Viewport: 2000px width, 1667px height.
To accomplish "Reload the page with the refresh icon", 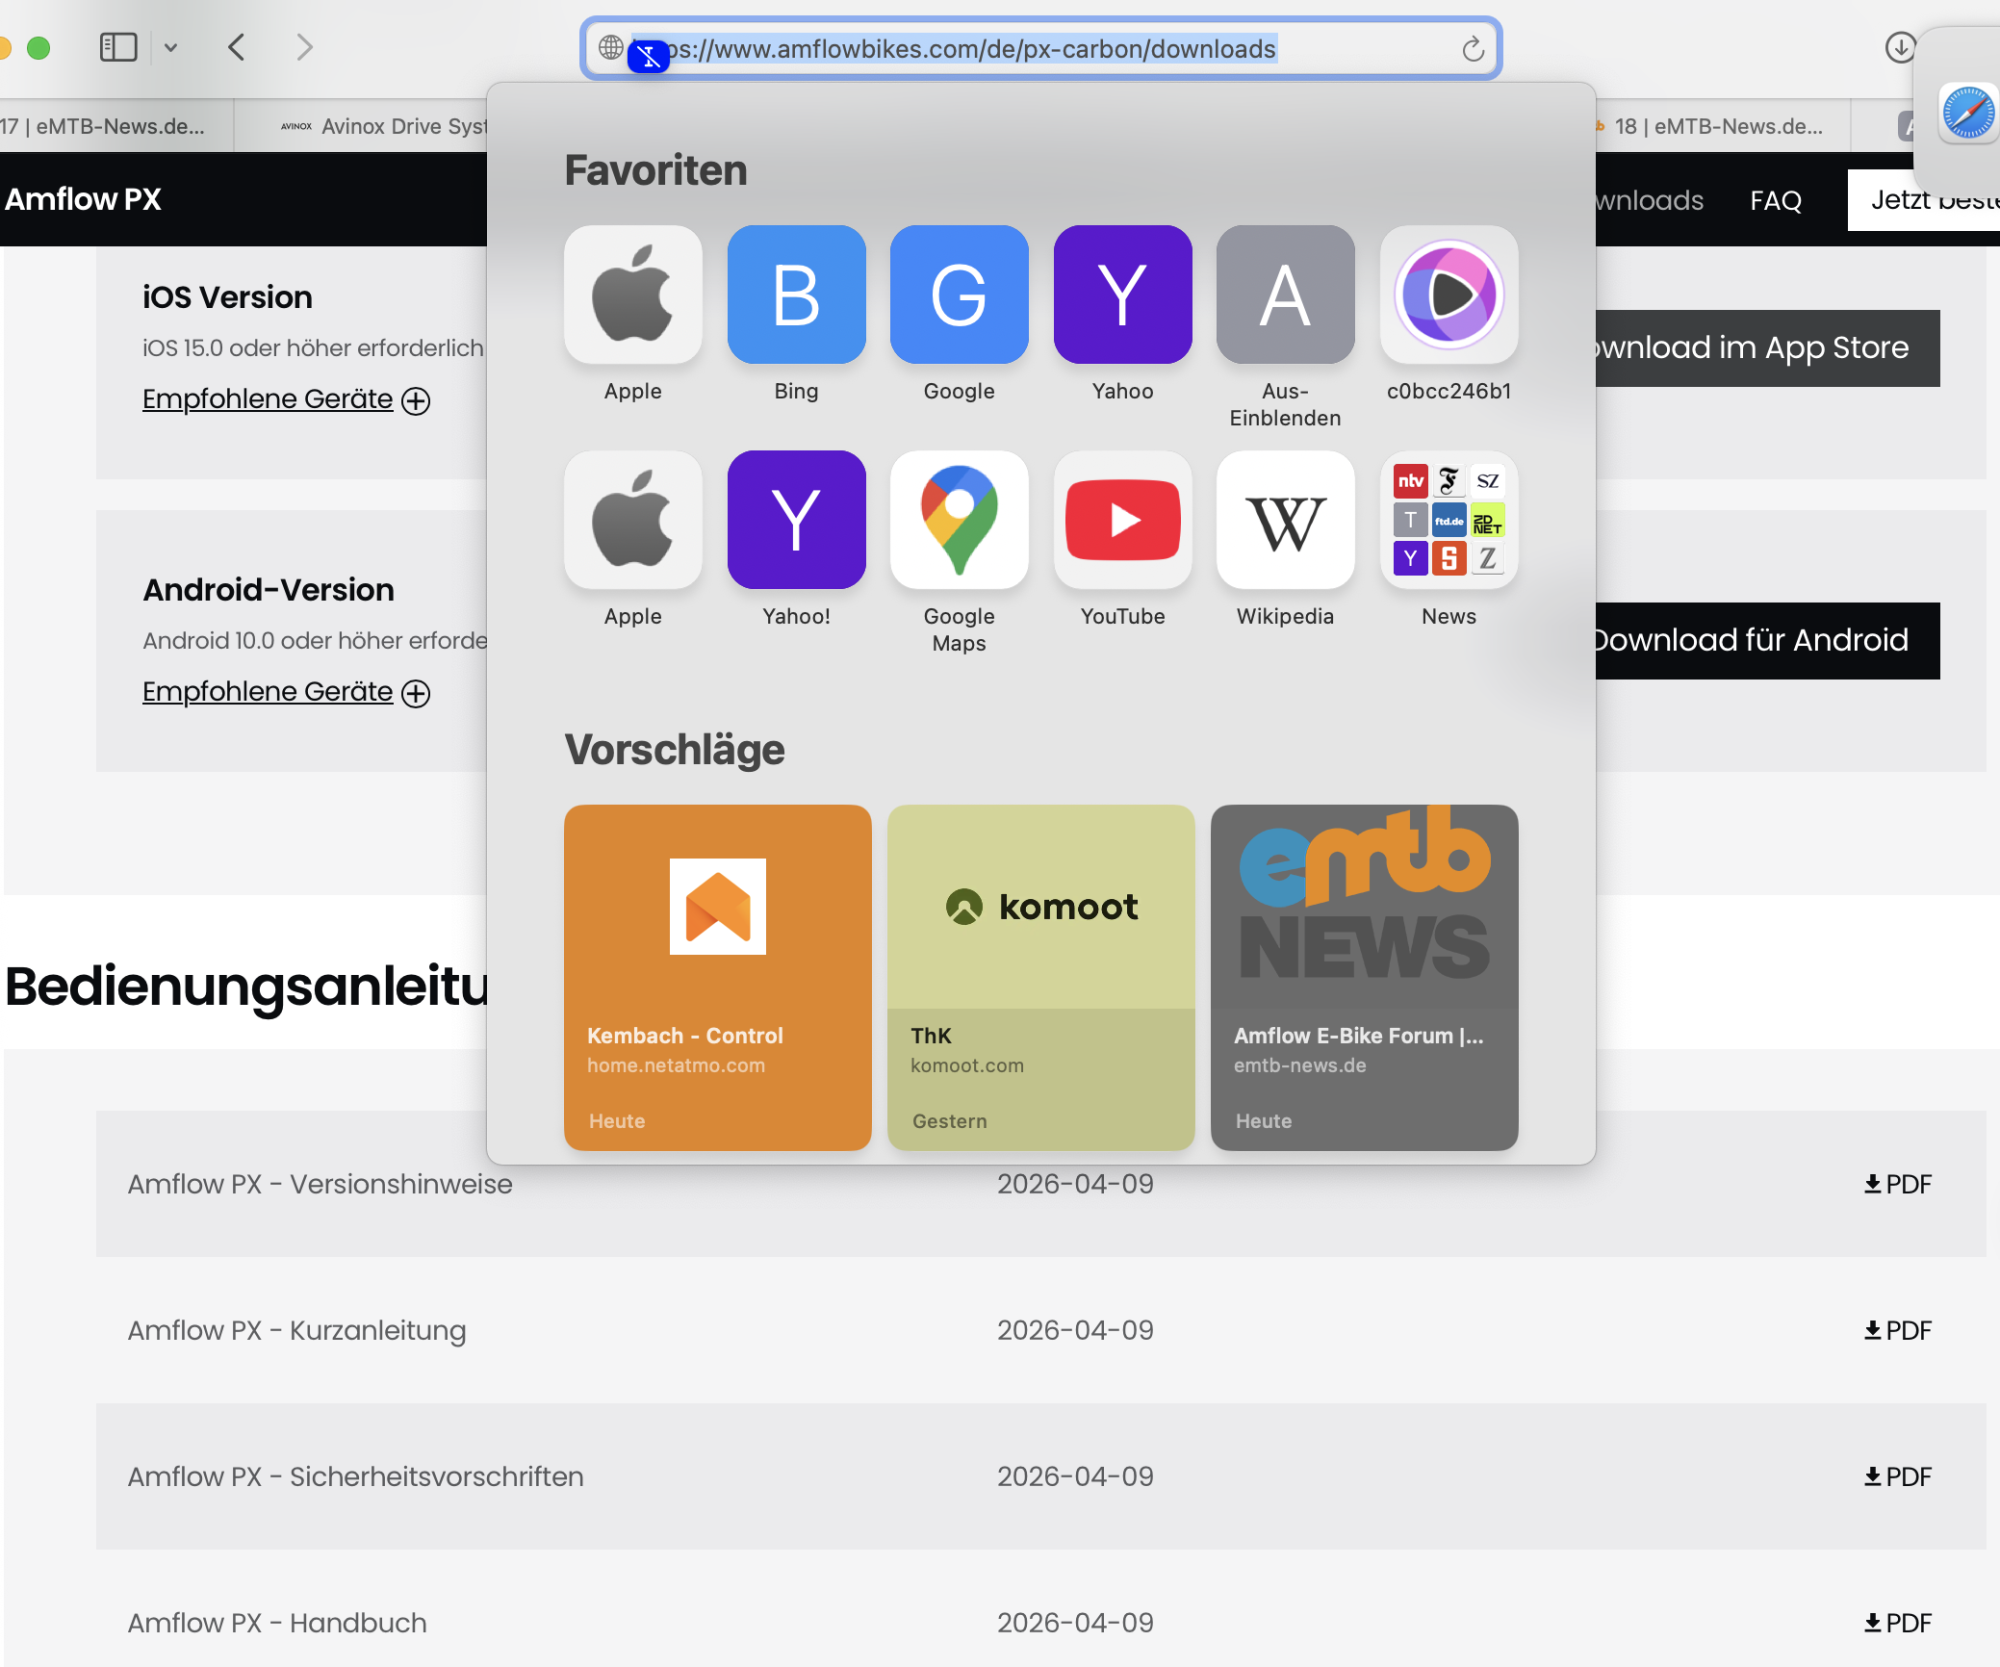I will pyautogui.click(x=1472, y=49).
